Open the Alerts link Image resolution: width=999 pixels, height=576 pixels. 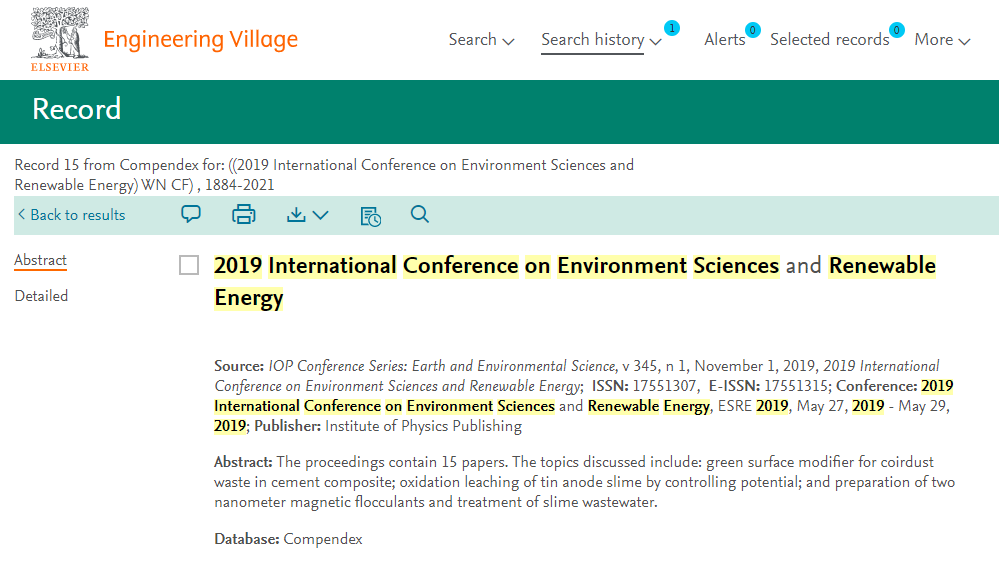point(724,40)
